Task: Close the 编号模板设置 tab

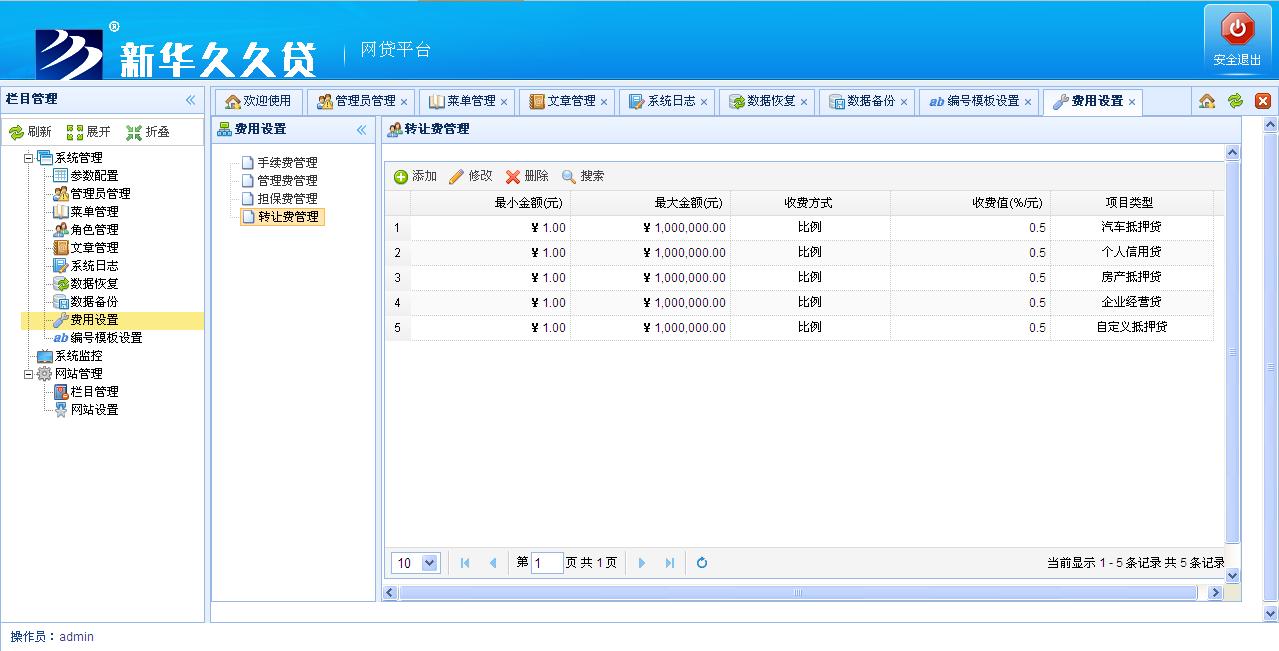Action: pos(1028,102)
